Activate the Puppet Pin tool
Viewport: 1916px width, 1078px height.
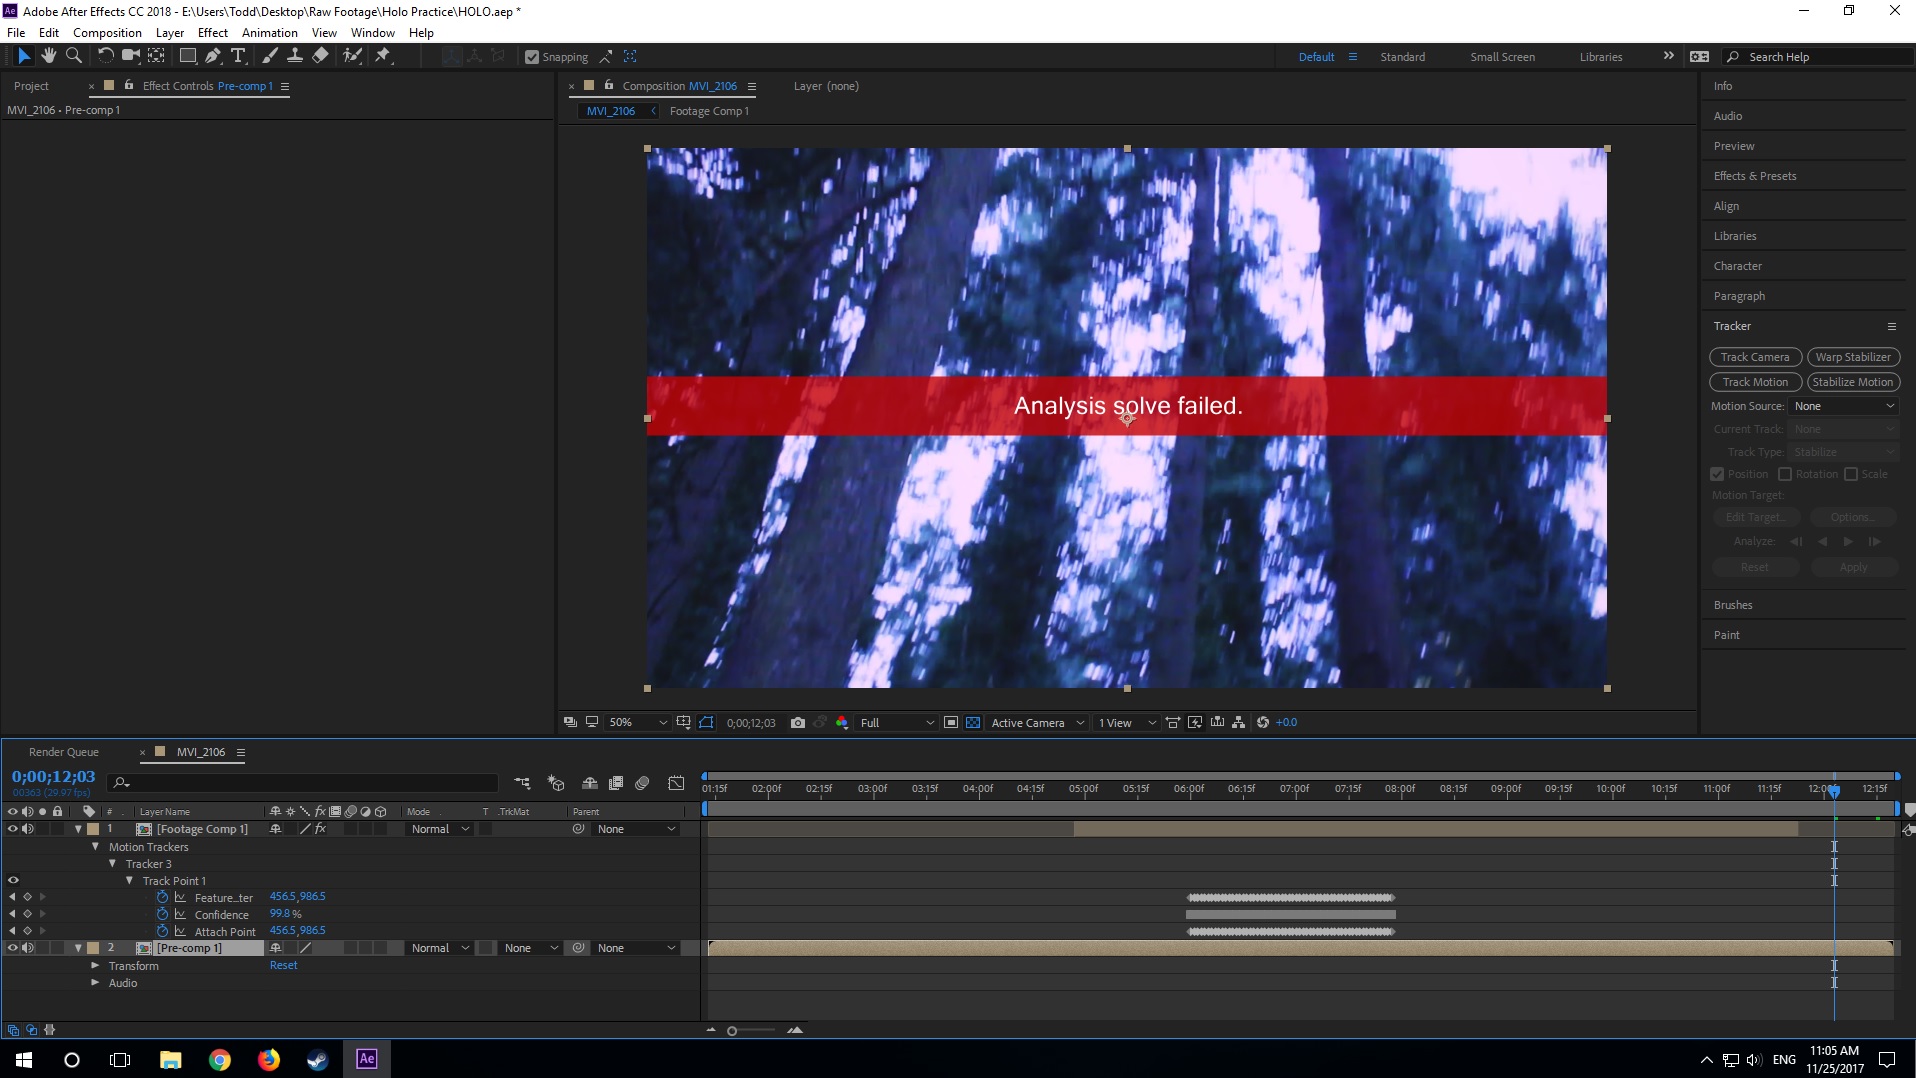tap(383, 56)
